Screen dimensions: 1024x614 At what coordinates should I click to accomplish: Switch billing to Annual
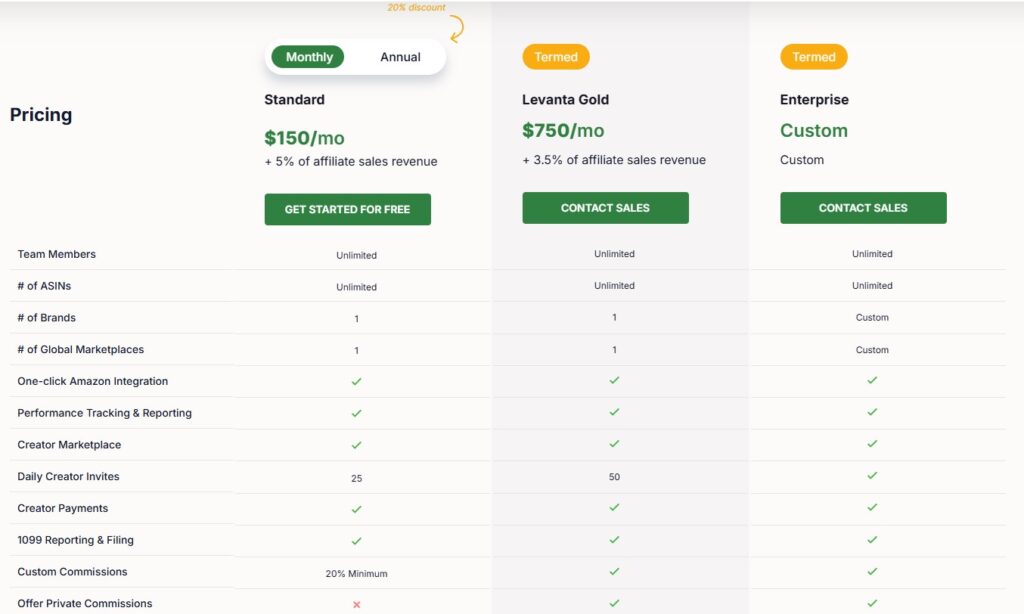click(x=400, y=57)
